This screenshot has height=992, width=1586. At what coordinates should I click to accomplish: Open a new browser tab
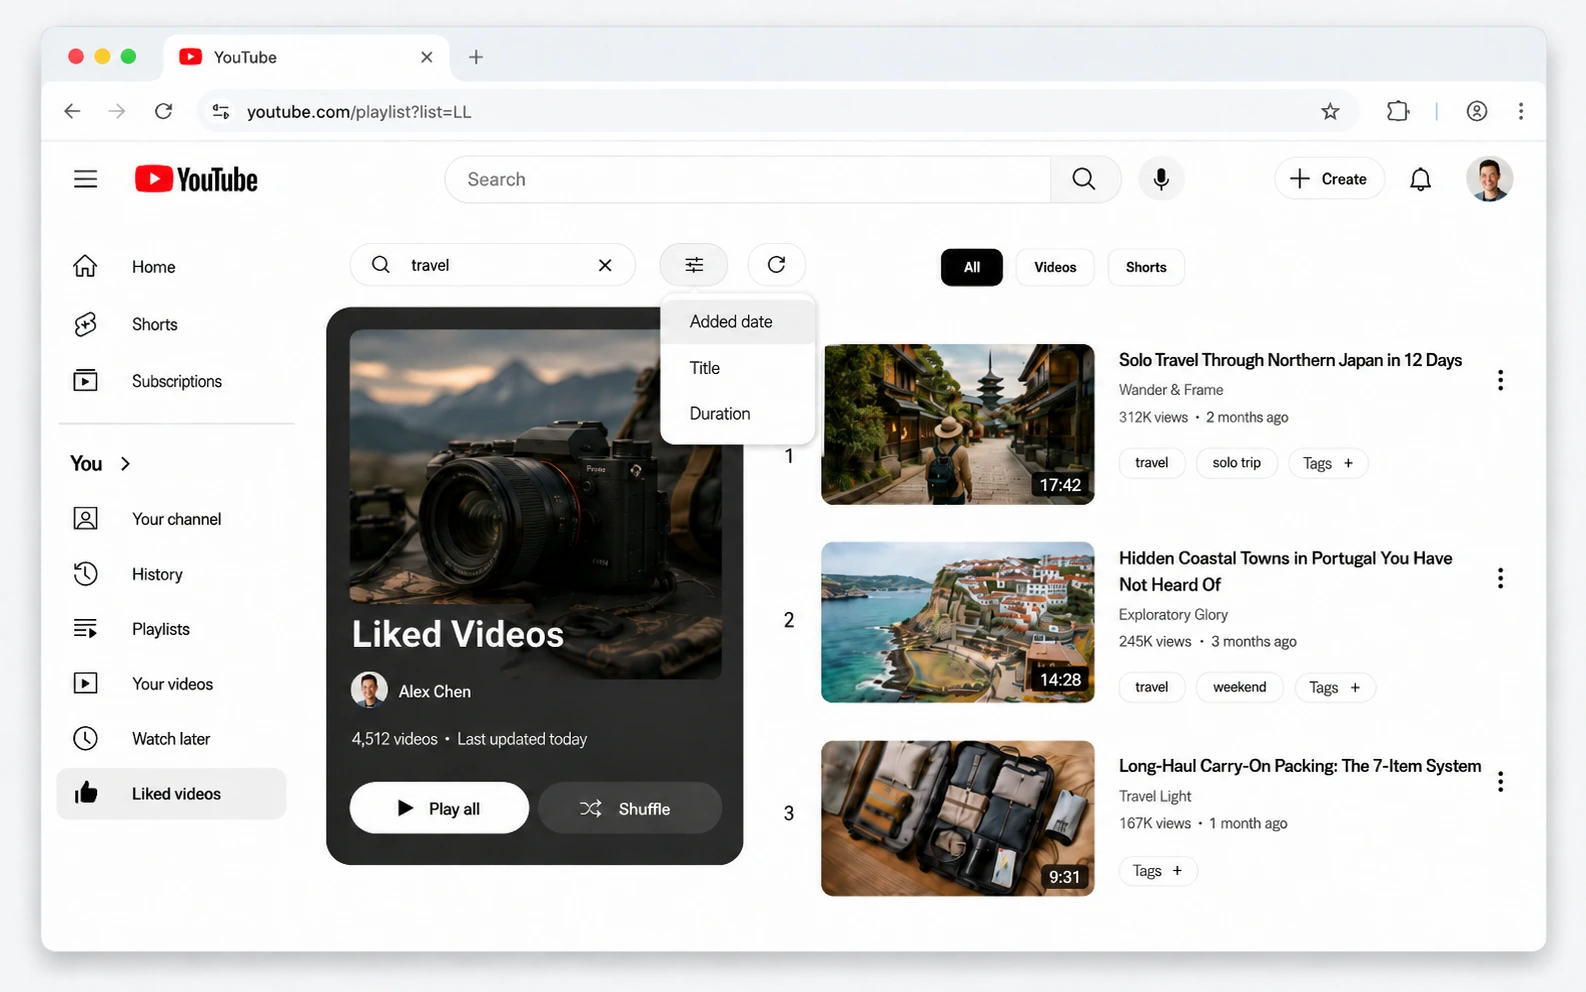(476, 57)
